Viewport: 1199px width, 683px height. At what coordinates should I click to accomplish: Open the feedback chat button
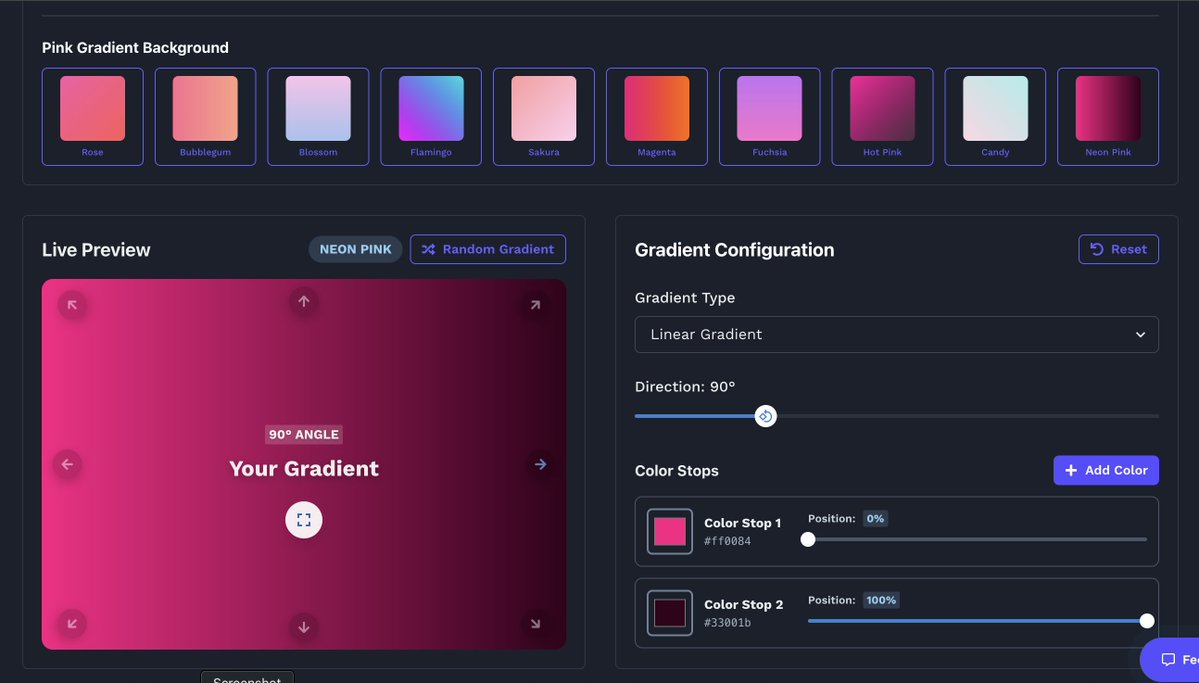[1170, 659]
